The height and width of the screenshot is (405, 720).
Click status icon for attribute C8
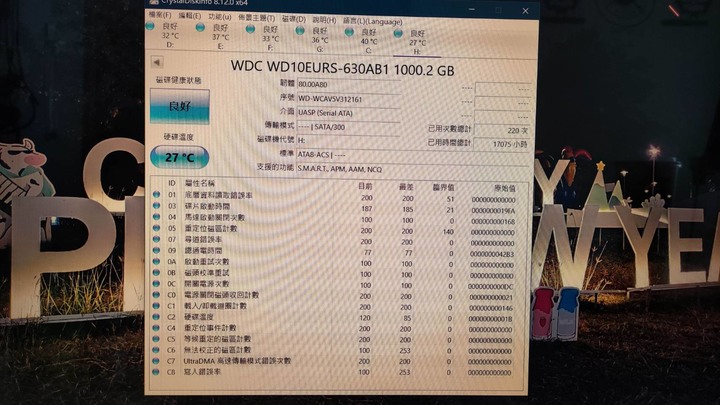click(x=157, y=372)
